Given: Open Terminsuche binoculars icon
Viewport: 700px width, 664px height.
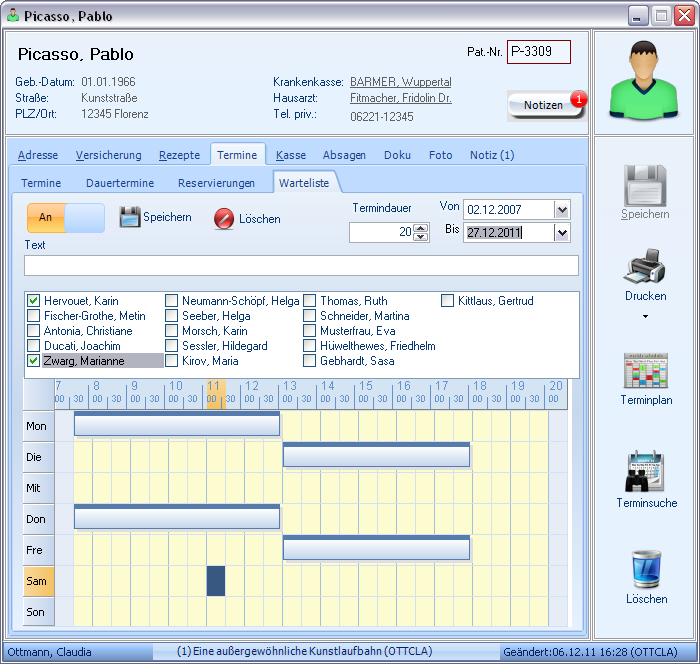Looking at the screenshot, I should tap(645, 471).
